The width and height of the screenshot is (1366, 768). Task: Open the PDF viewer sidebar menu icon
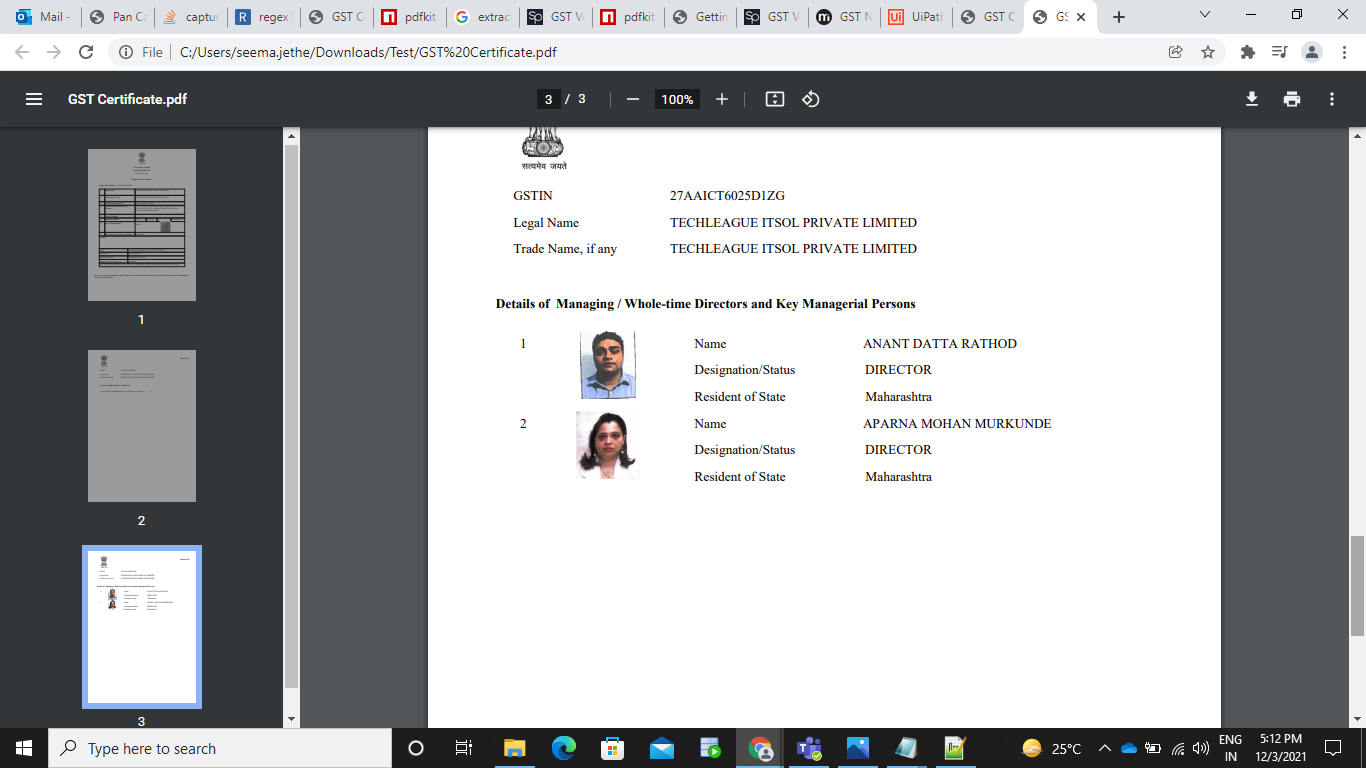pyautogui.click(x=34, y=99)
